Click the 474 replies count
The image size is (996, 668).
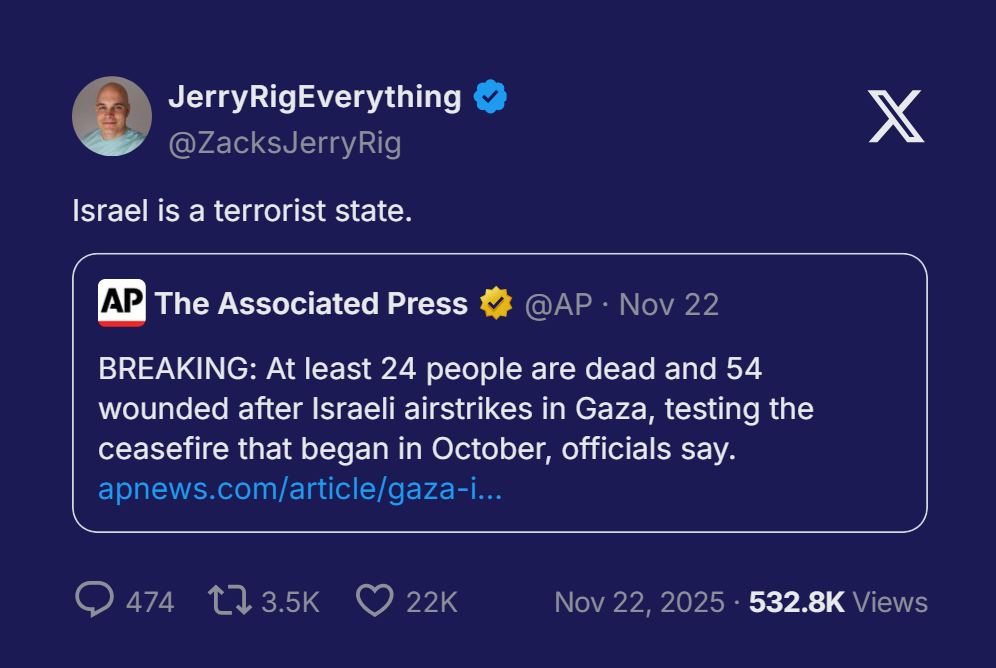tap(150, 602)
